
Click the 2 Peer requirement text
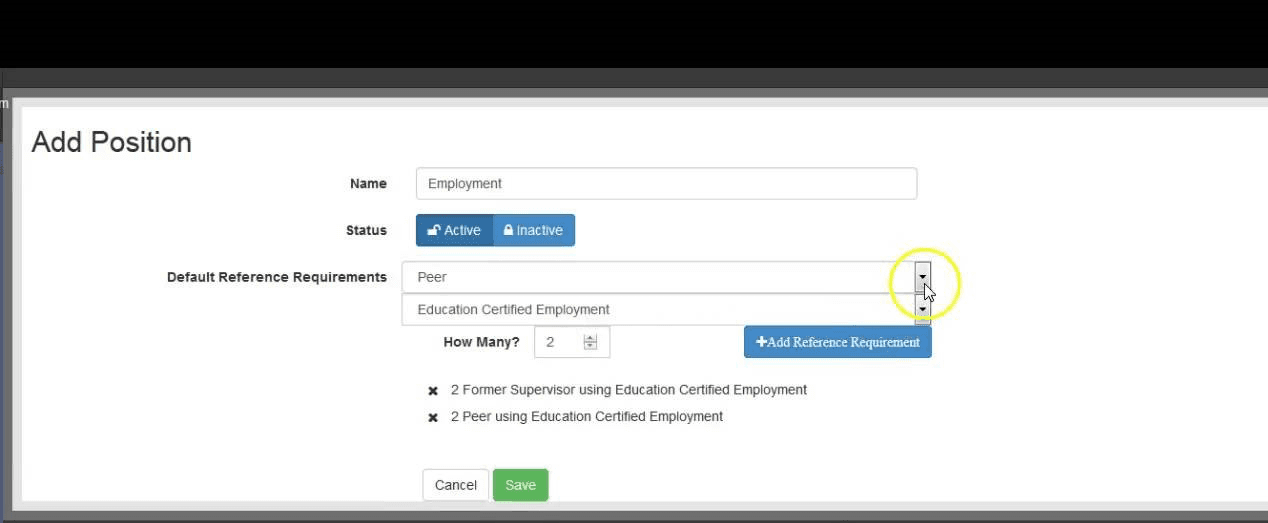(586, 417)
